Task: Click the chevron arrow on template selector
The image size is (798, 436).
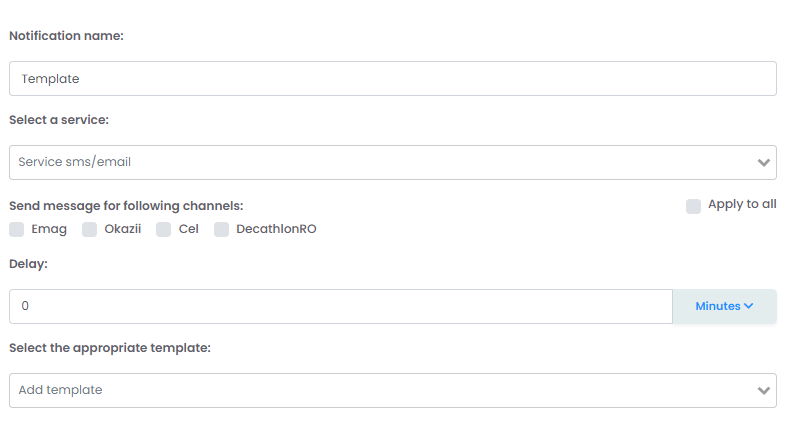Action: [x=764, y=390]
